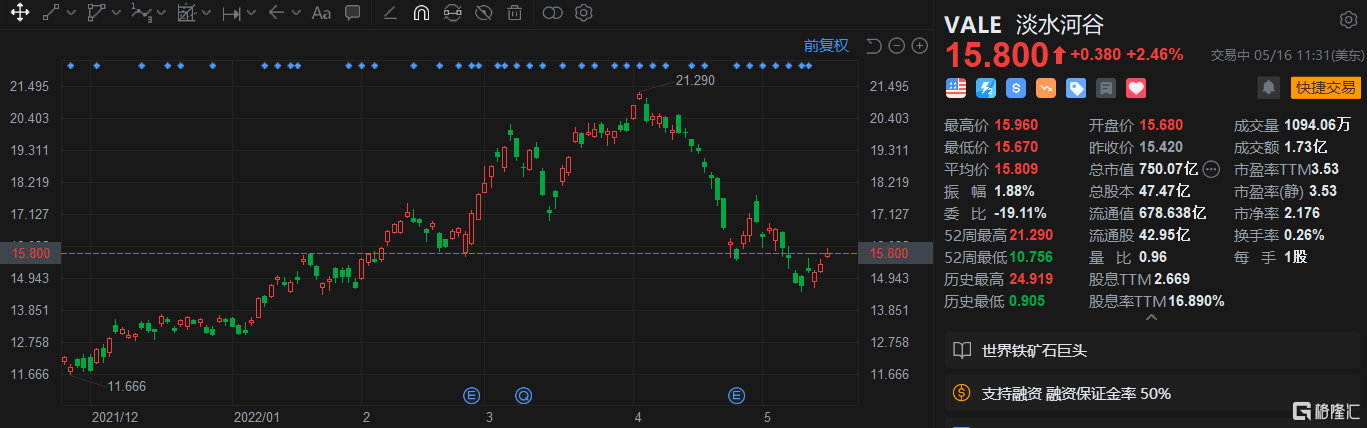Image resolution: width=1367 pixels, height=428 pixels.
Task: Collapse the stock details panel chevron
Action: [1150, 318]
